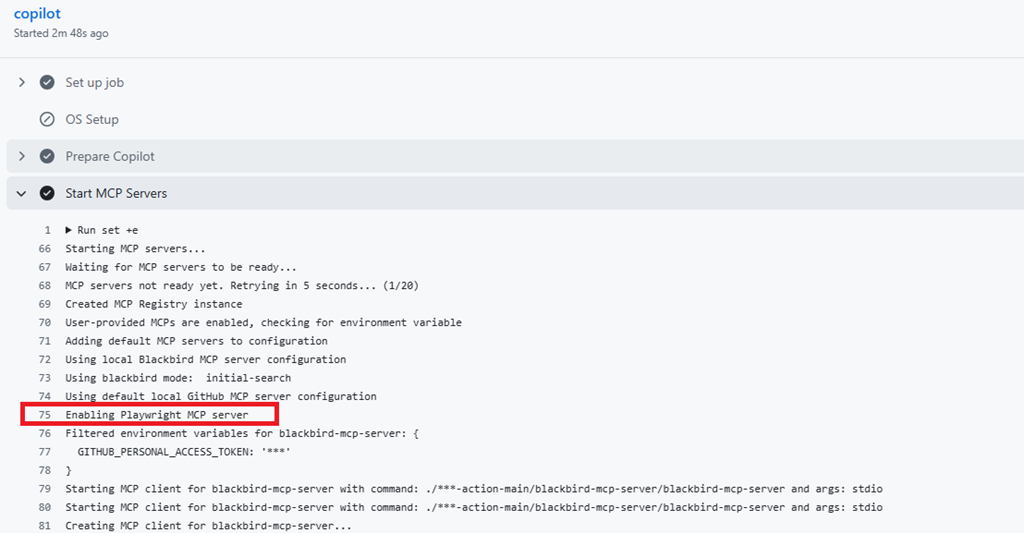
Task: Click the GITHUB_PERSONAL_ACCESS_TOKEN log line
Action: click(184, 451)
